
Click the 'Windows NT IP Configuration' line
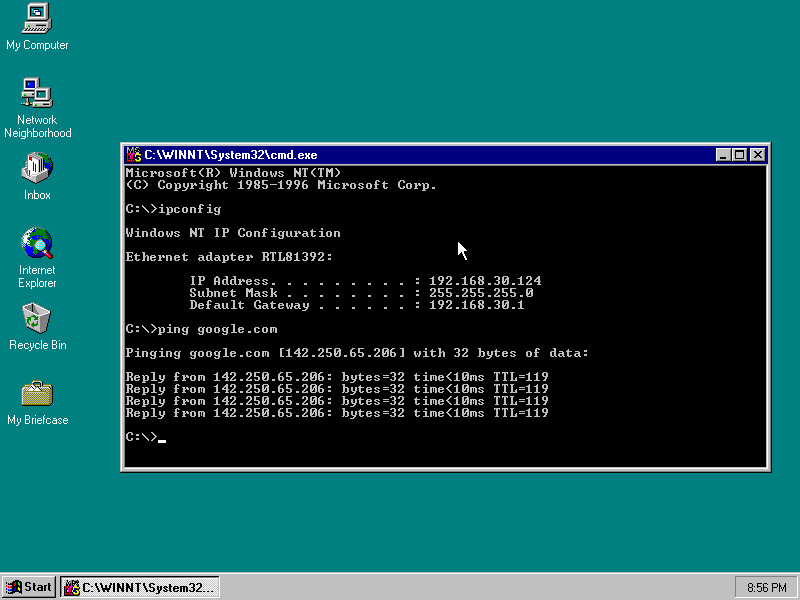point(233,233)
